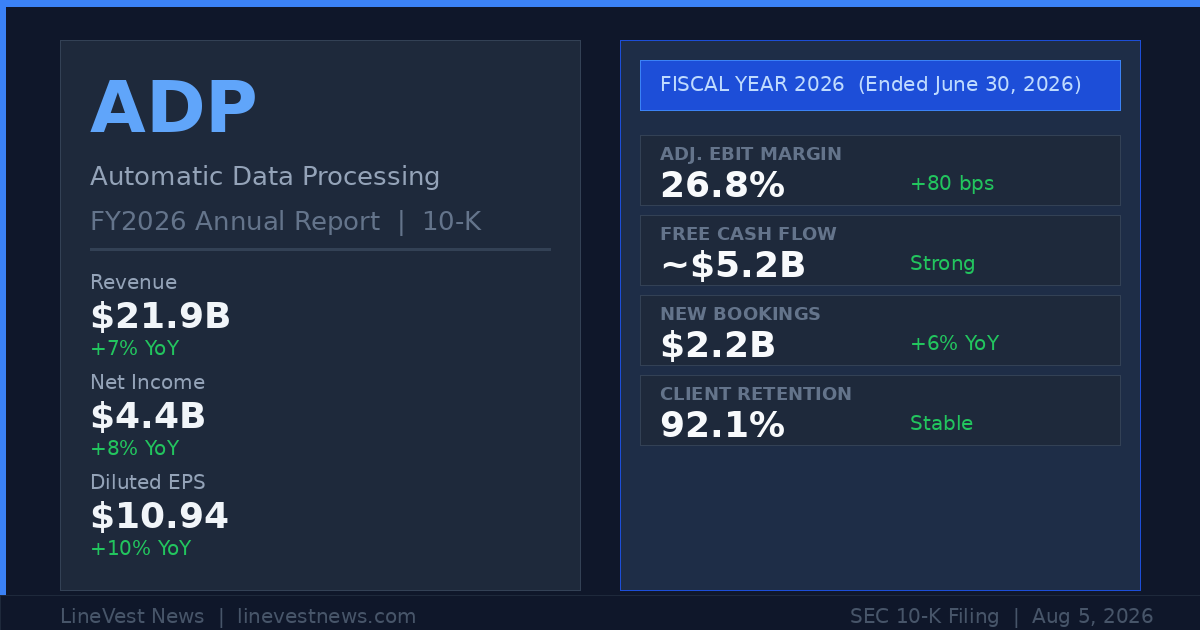Image resolution: width=1200 pixels, height=630 pixels.
Task: Select the $10.94 EPS value
Action: [x=159, y=516]
